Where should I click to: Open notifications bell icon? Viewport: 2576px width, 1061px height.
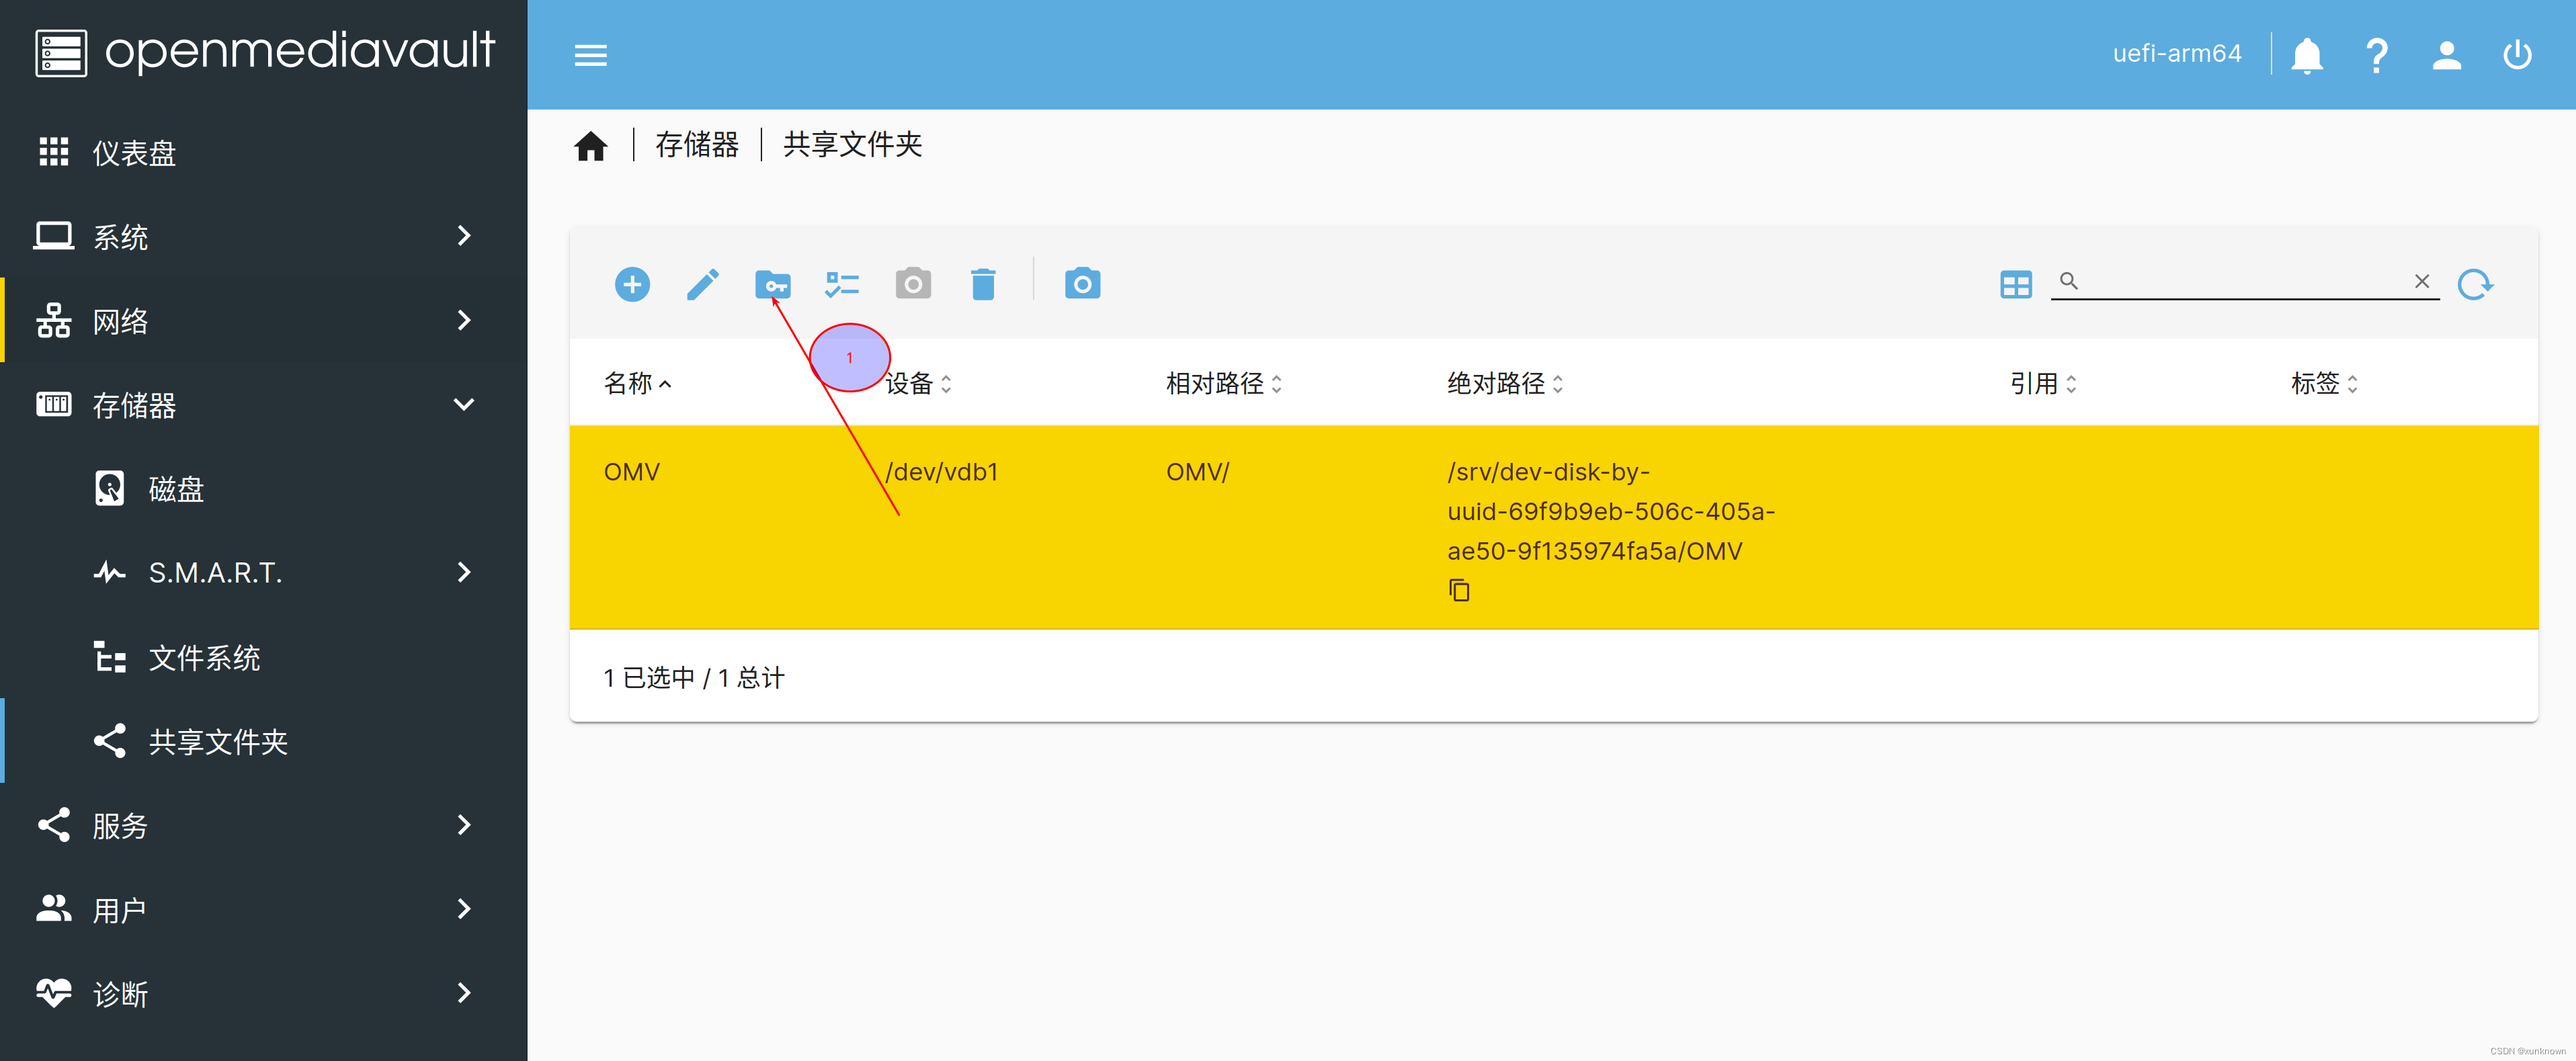tap(2306, 55)
